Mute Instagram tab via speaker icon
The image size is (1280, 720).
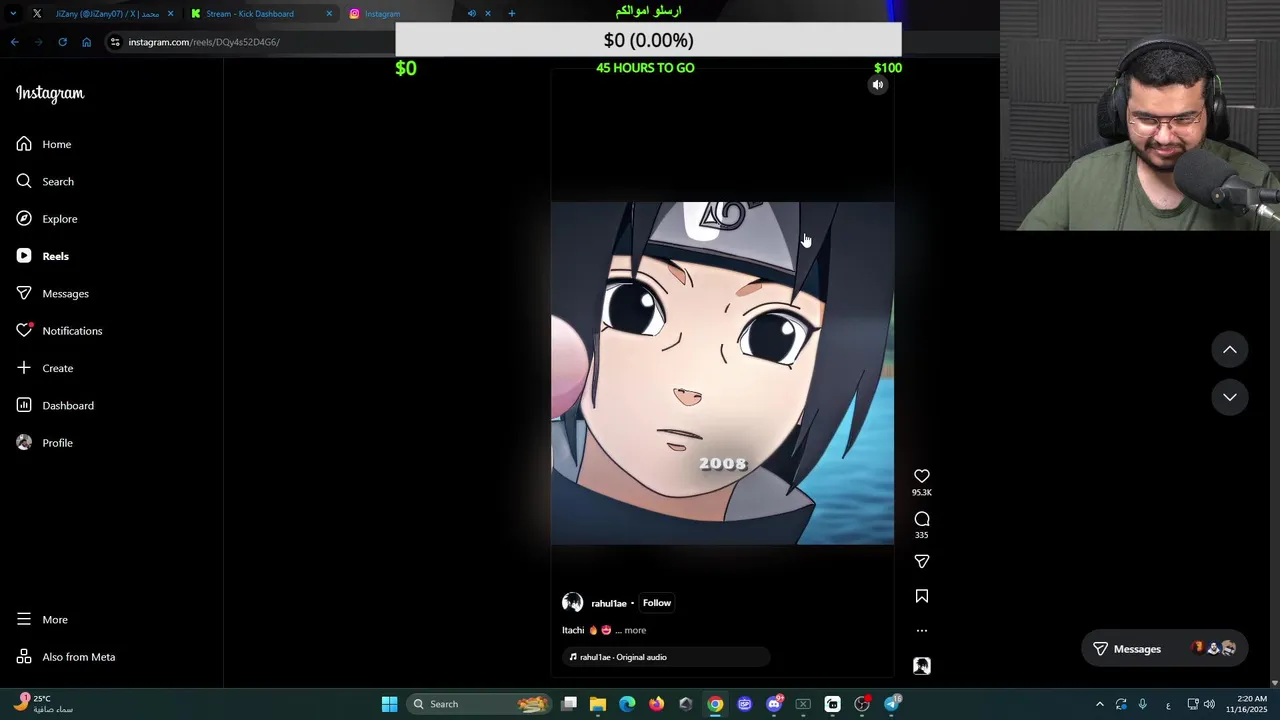tap(472, 14)
